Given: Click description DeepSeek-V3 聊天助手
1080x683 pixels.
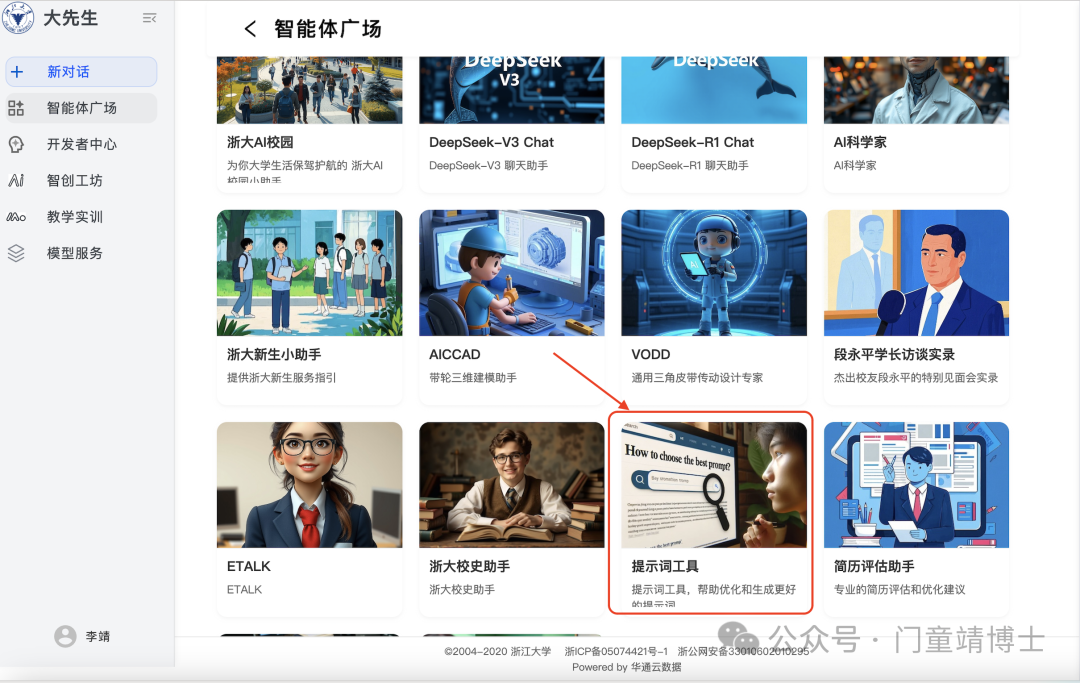Looking at the screenshot, I should 488,165.
